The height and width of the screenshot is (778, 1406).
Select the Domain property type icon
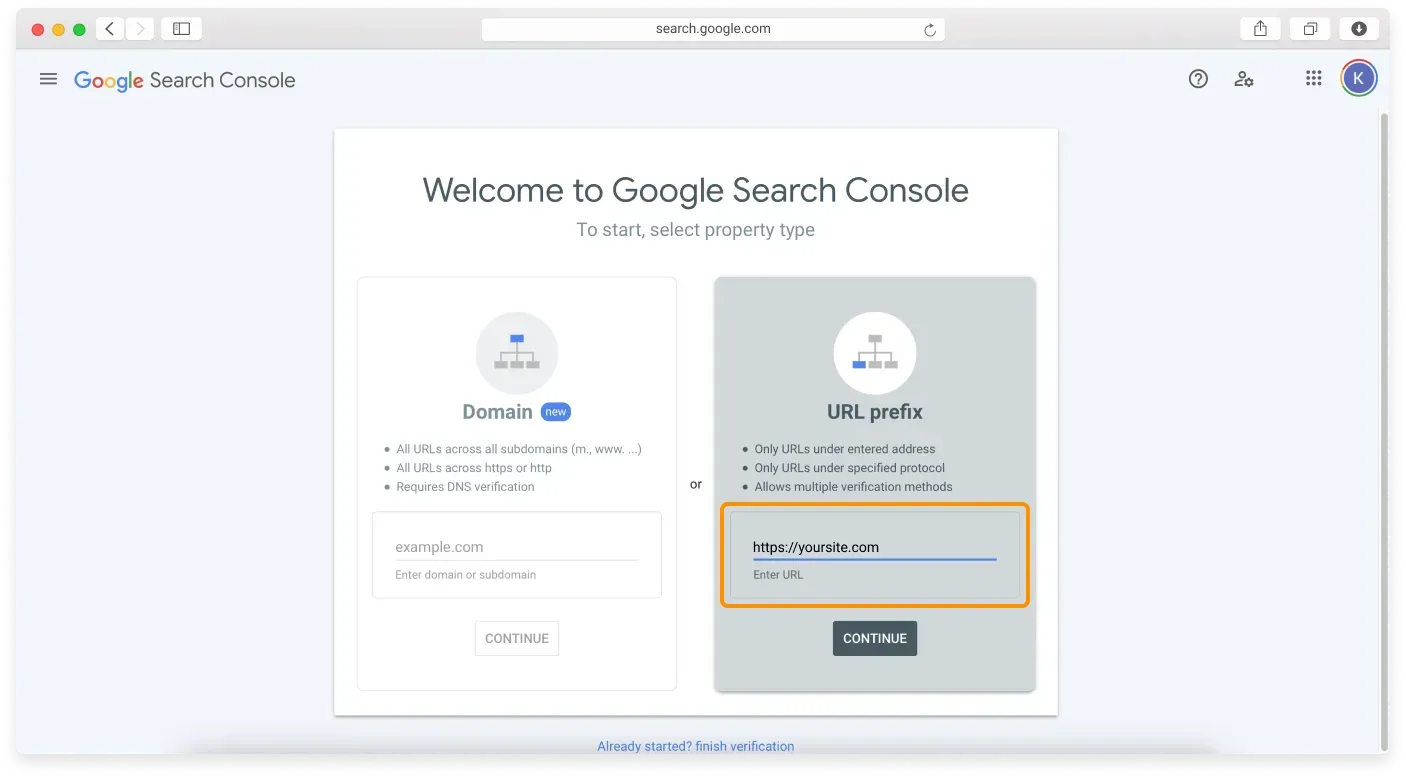tap(517, 353)
